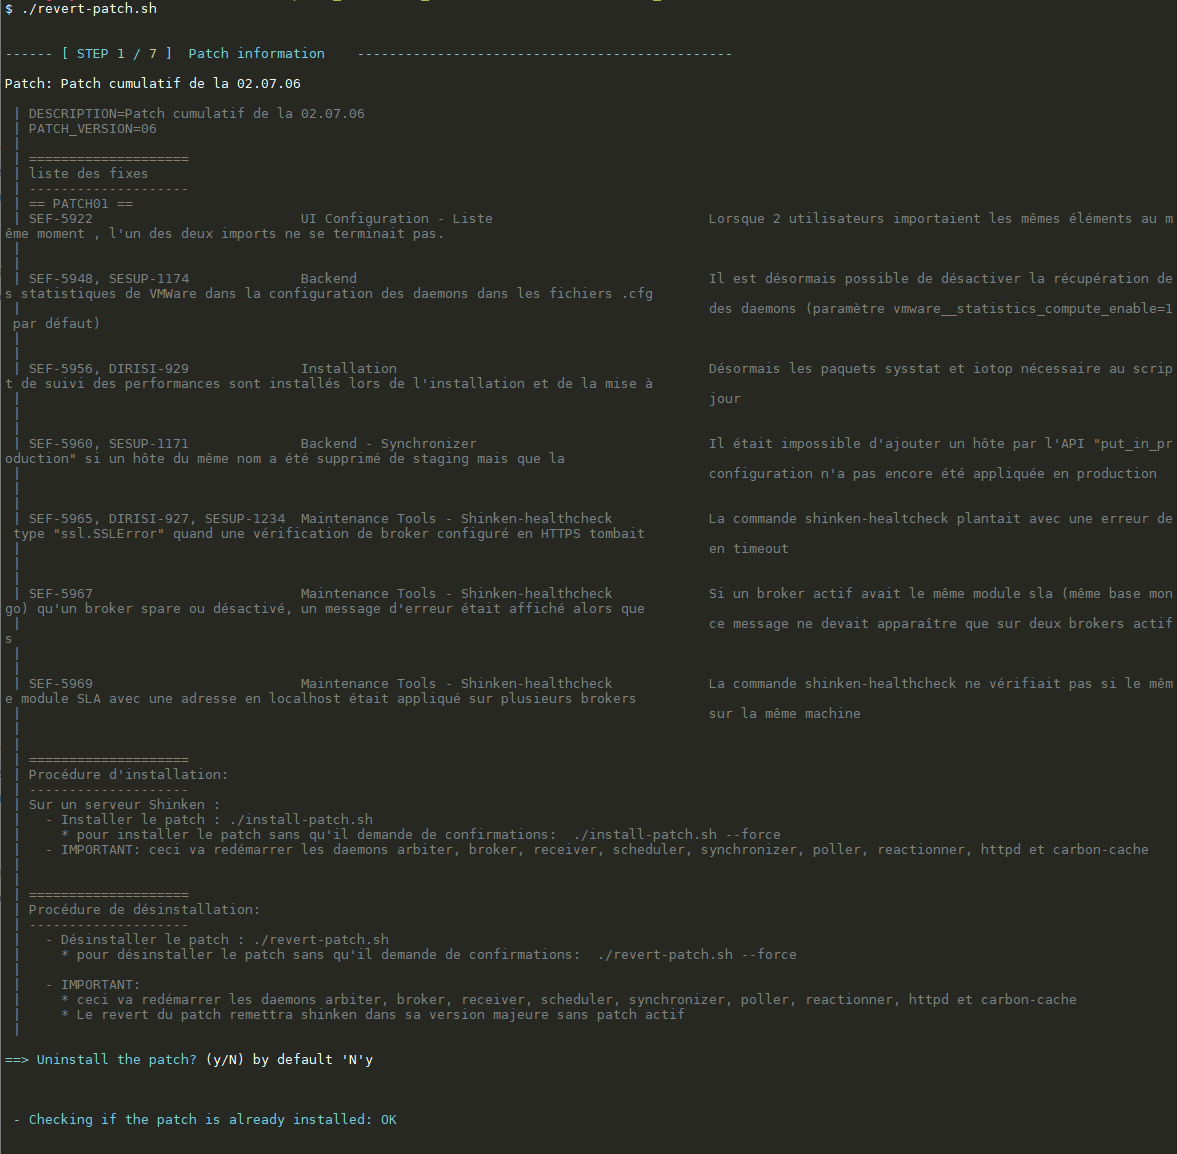Click the 'Uninstall the patch?' prompt line

pyautogui.click(x=116, y=1060)
